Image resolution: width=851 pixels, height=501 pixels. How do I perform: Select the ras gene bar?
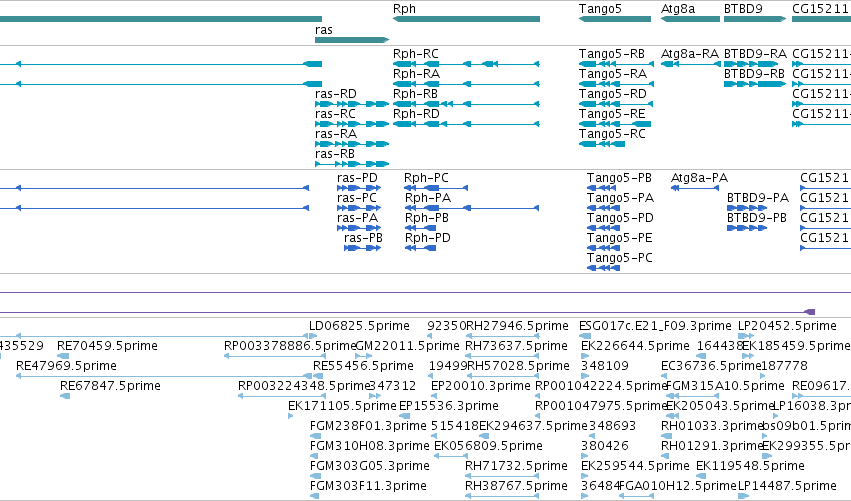tap(352, 40)
